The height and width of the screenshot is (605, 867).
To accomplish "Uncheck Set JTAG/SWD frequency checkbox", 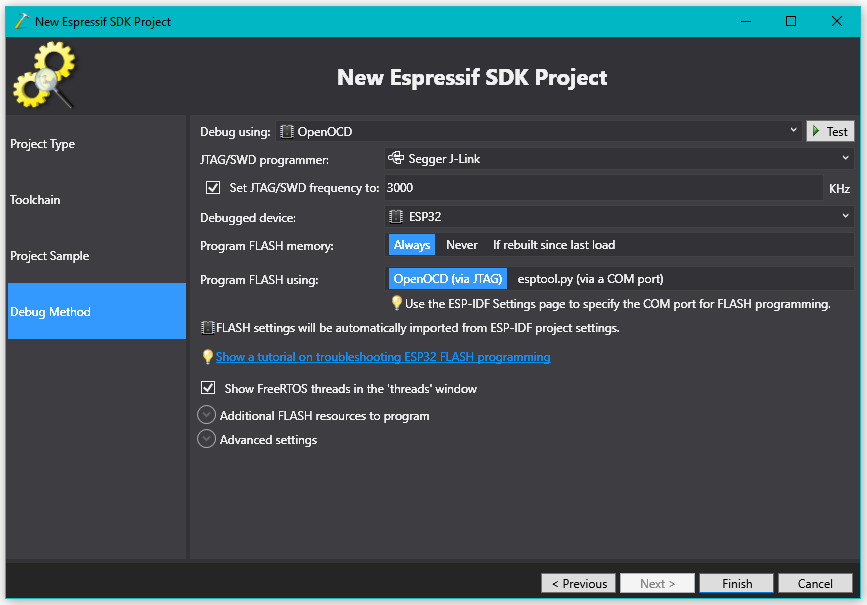I will point(213,187).
